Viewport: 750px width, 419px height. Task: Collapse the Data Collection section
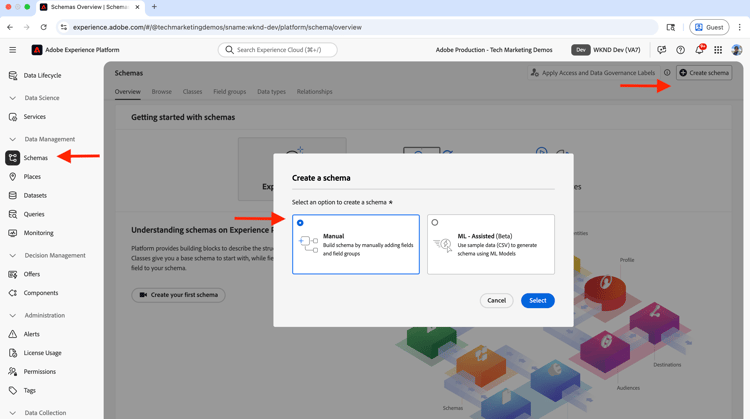pyautogui.click(x=12, y=413)
